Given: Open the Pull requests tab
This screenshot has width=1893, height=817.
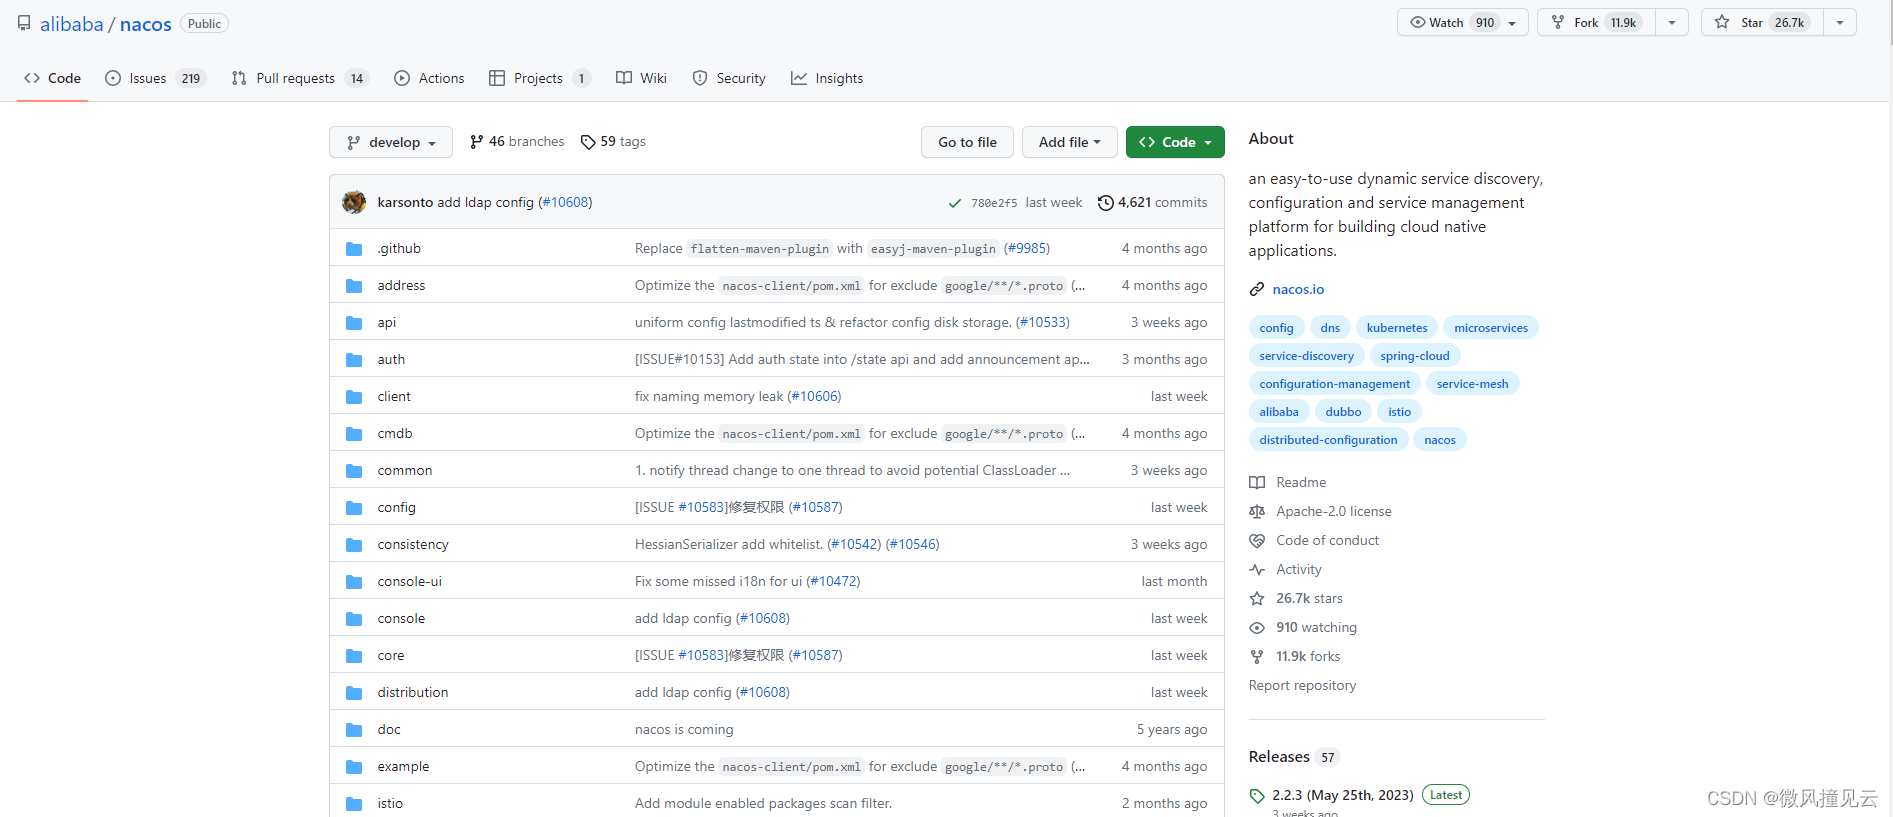Looking at the screenshot, I should coord(300,78).
